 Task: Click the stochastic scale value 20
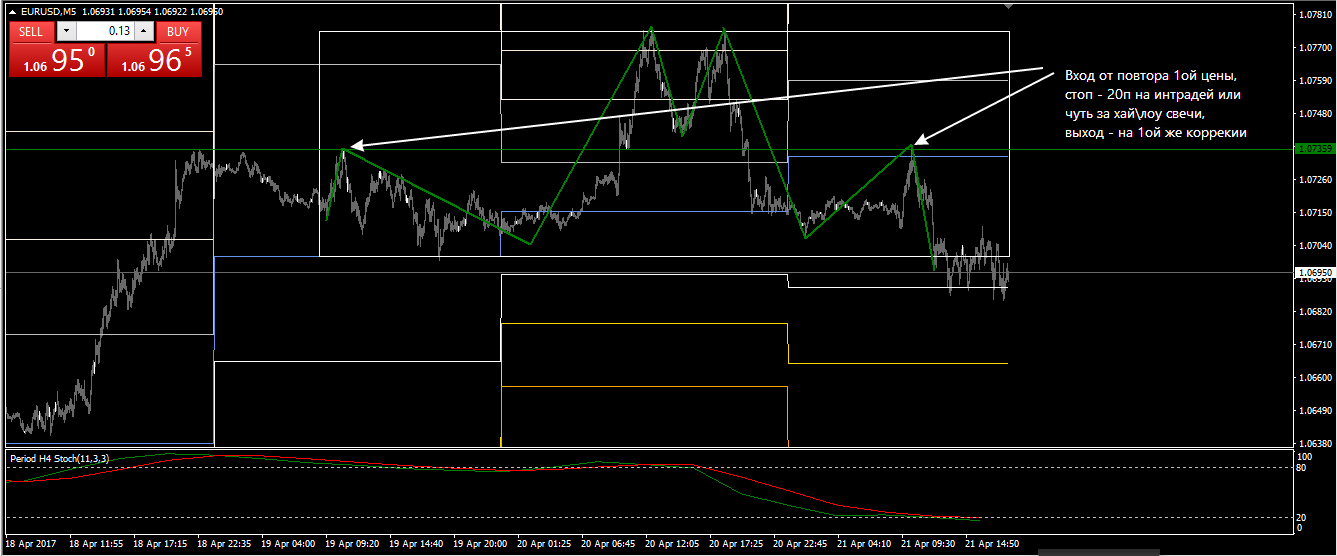(1301, 517)
